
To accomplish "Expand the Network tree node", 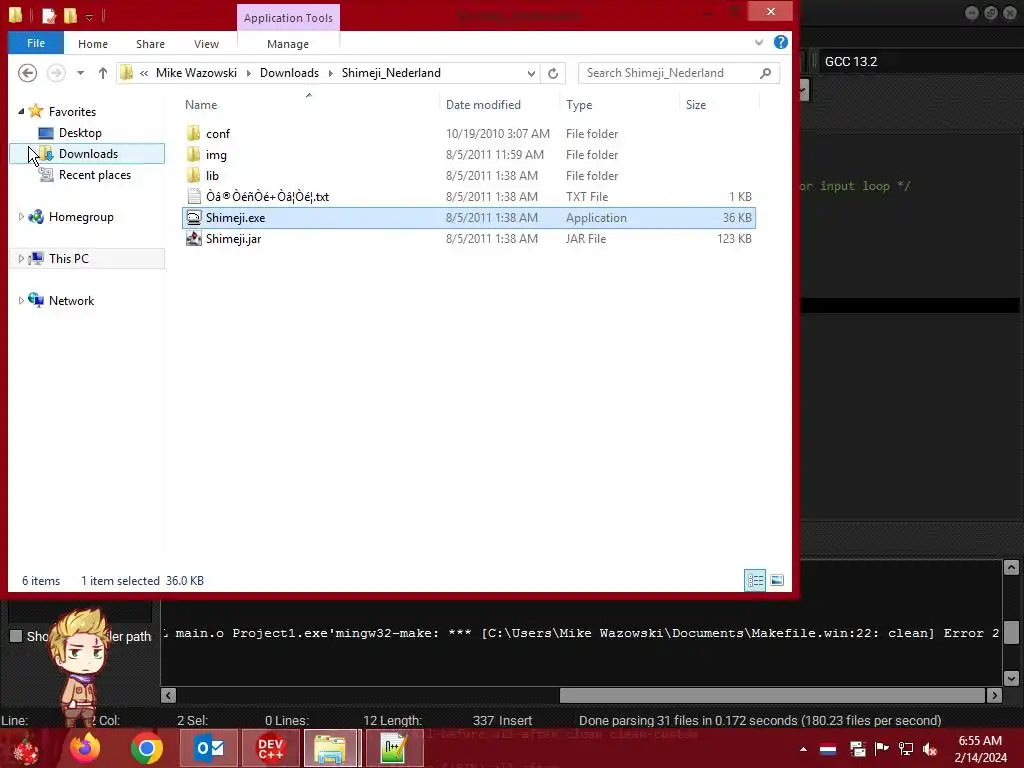I will [x=21, y=300].
